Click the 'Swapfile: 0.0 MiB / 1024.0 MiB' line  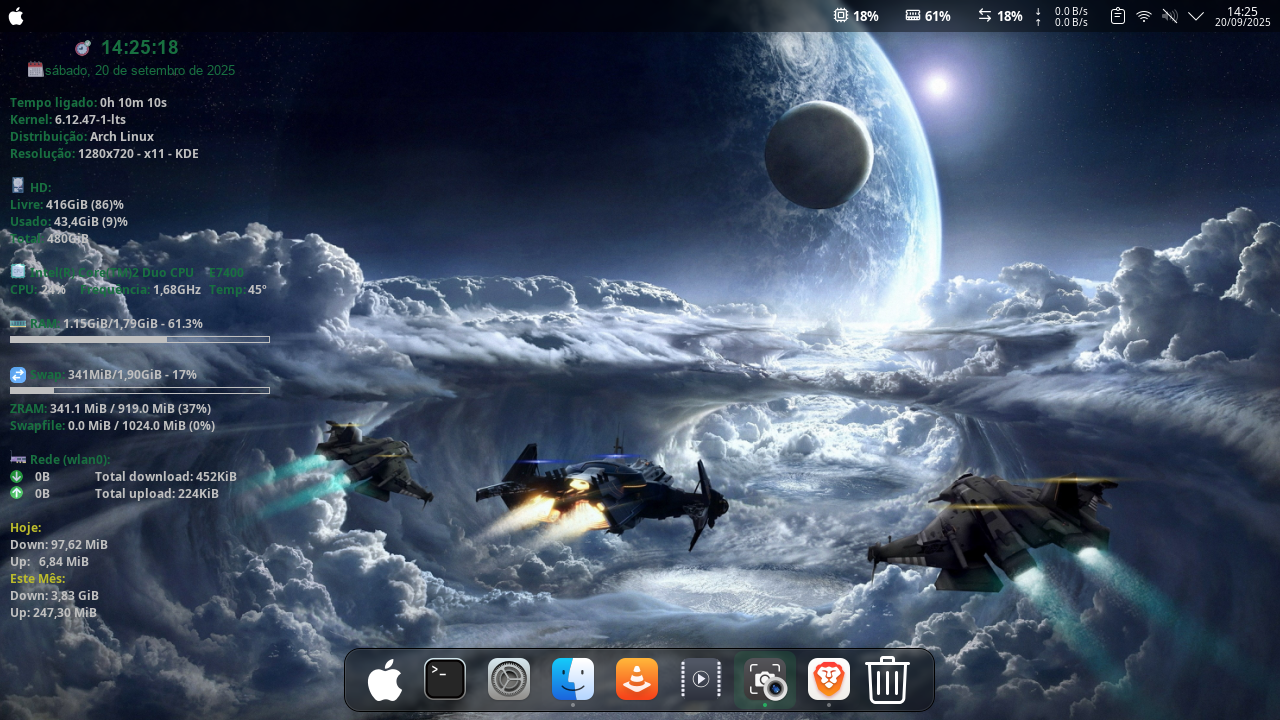(113, 426)
